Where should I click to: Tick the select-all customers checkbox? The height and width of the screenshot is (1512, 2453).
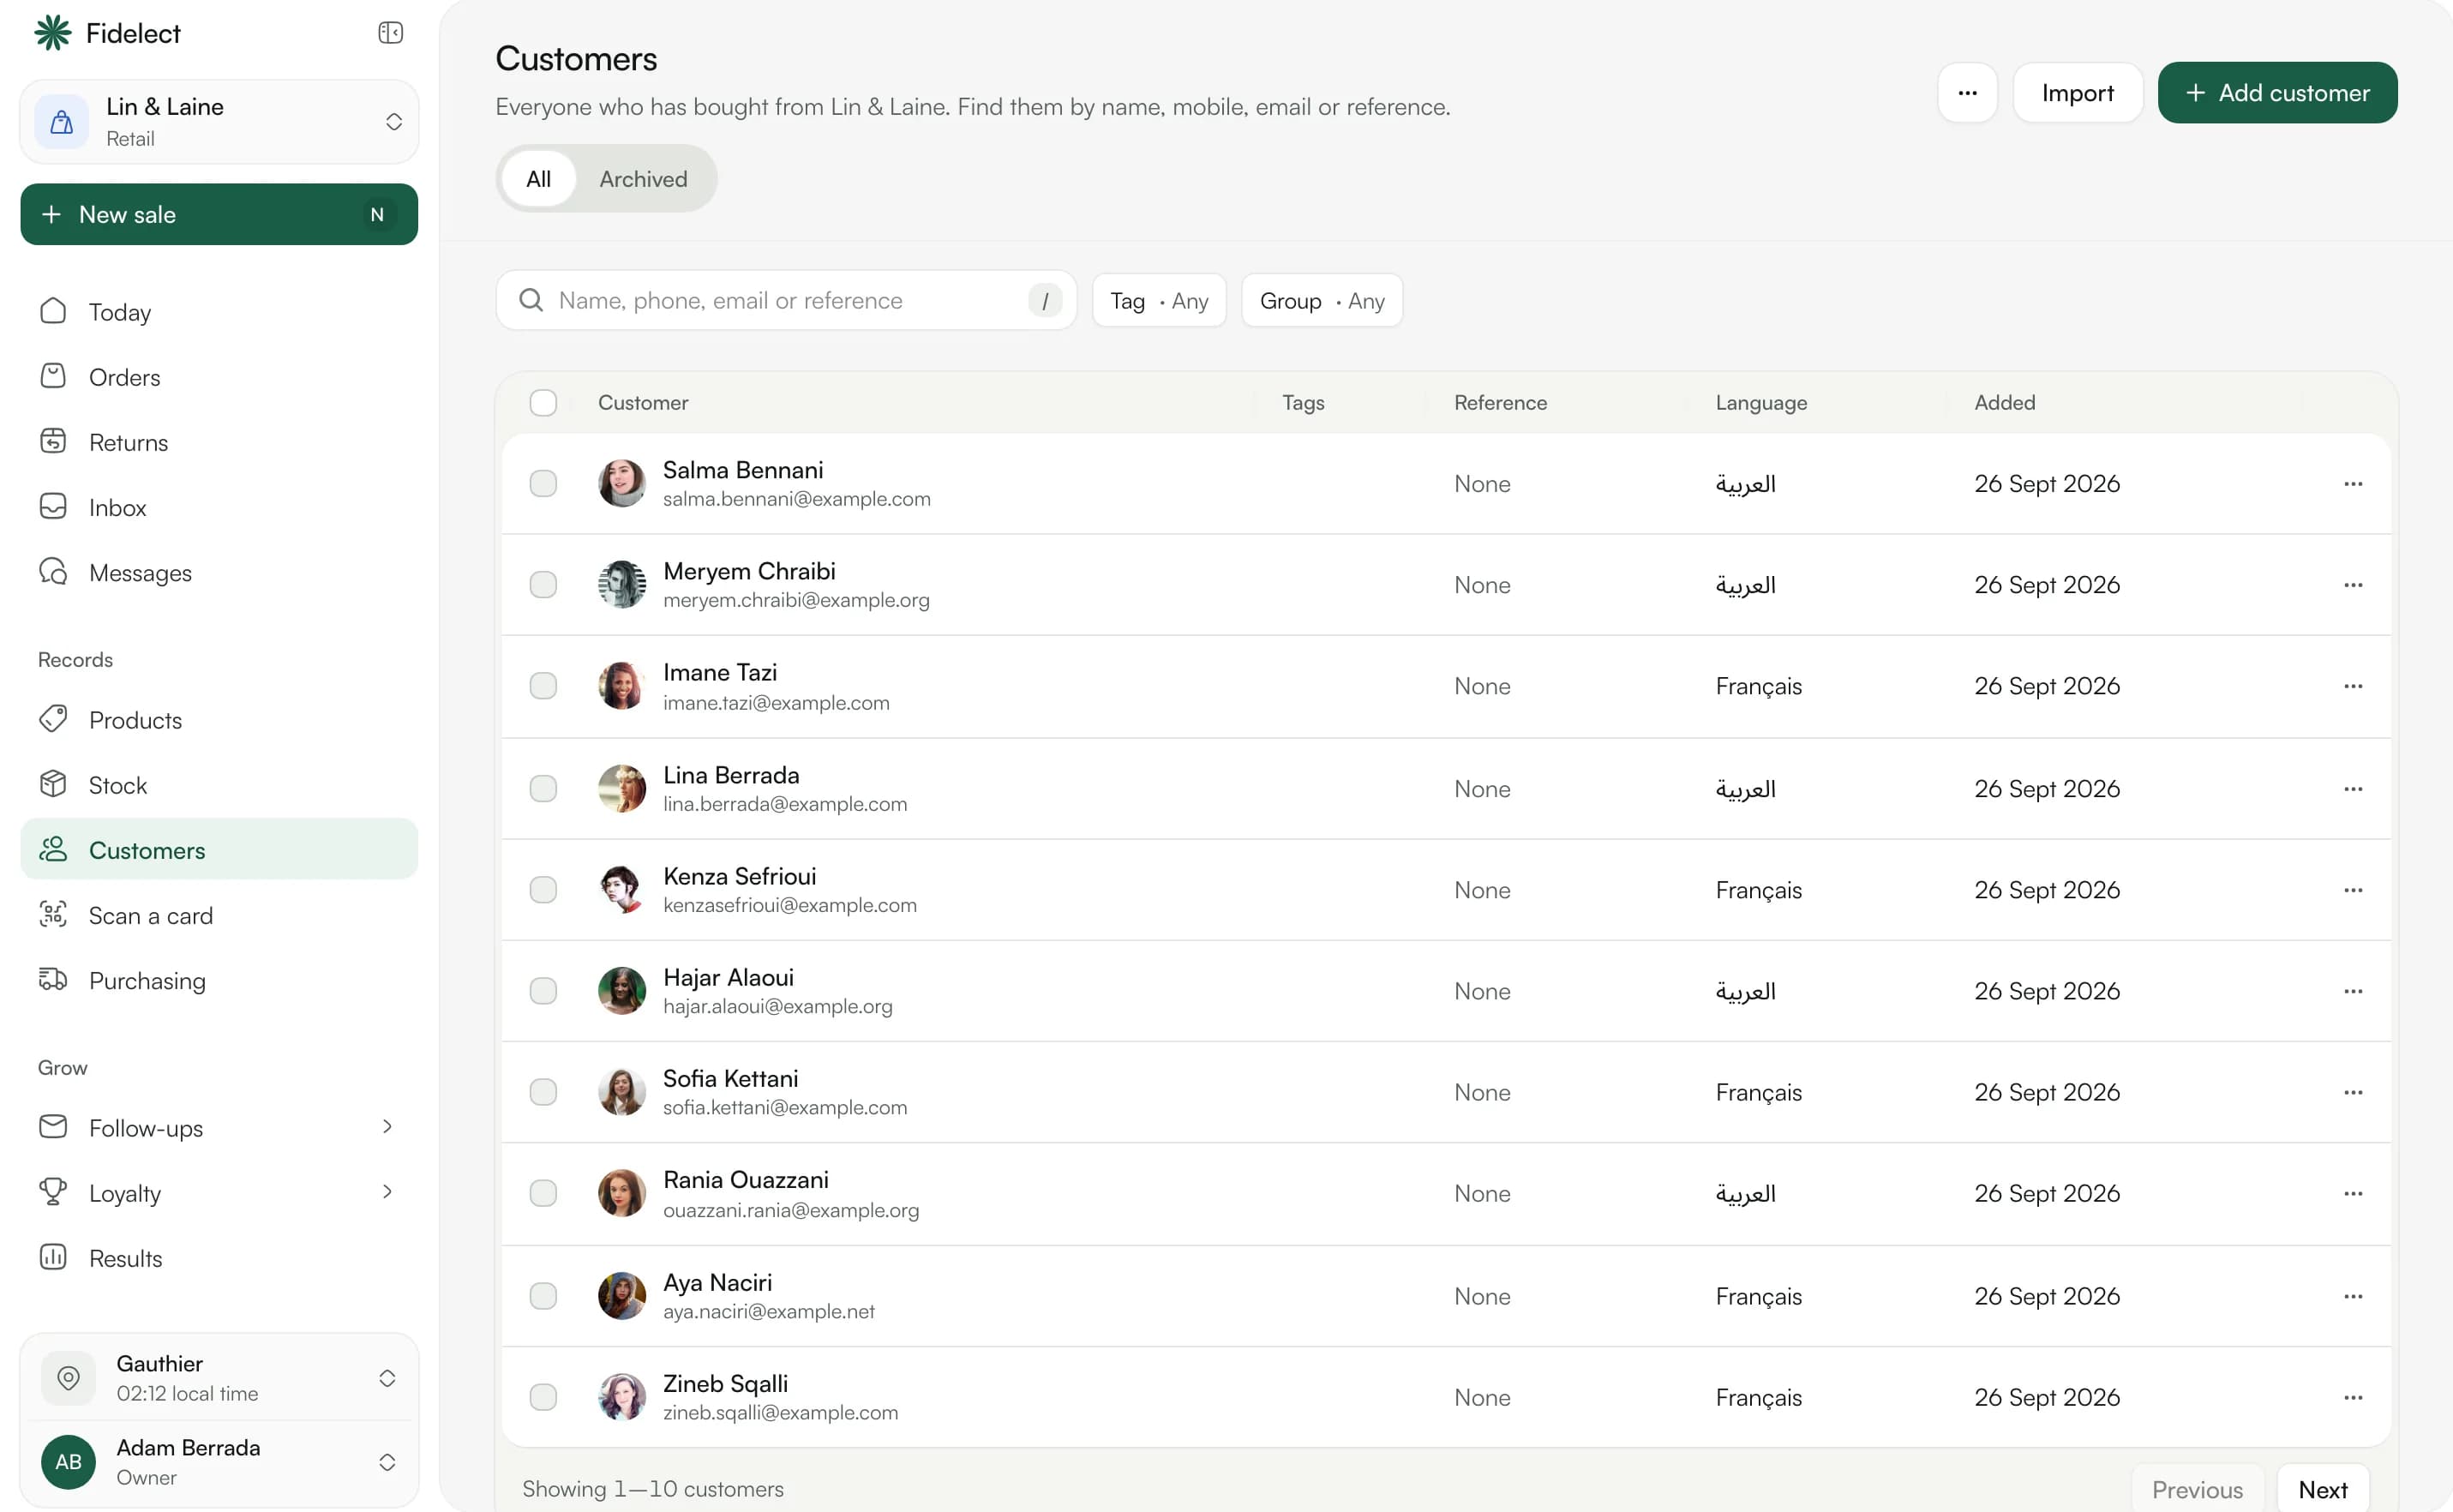[x=543, y=403]
